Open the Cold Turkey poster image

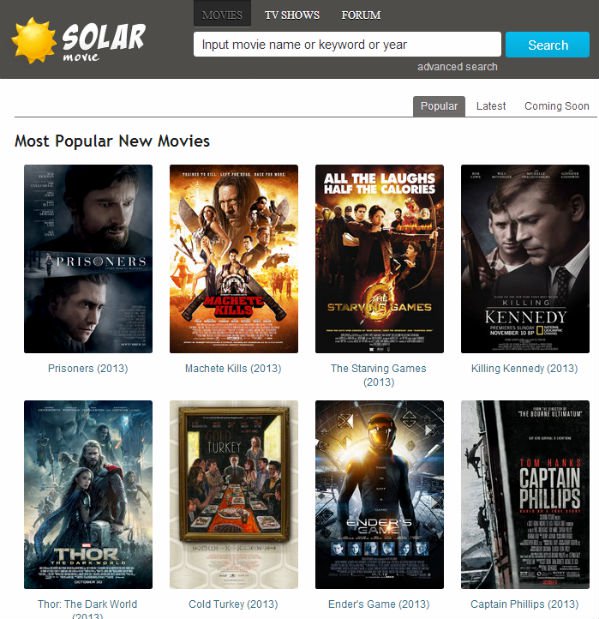click(234, 494)
